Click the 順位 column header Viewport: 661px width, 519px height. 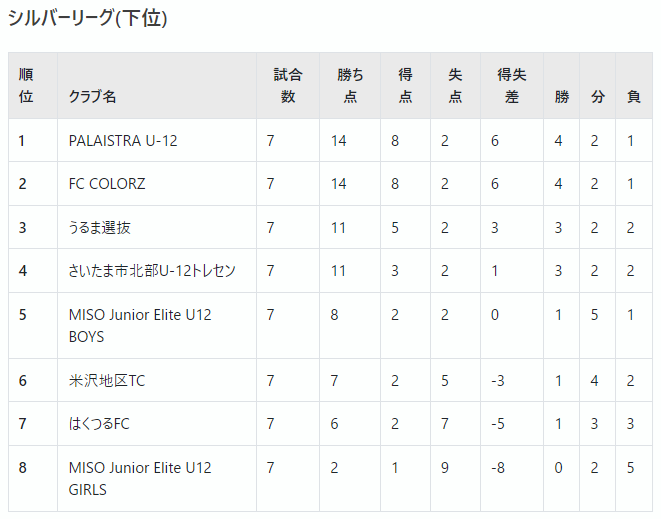(x=26, y=86)
